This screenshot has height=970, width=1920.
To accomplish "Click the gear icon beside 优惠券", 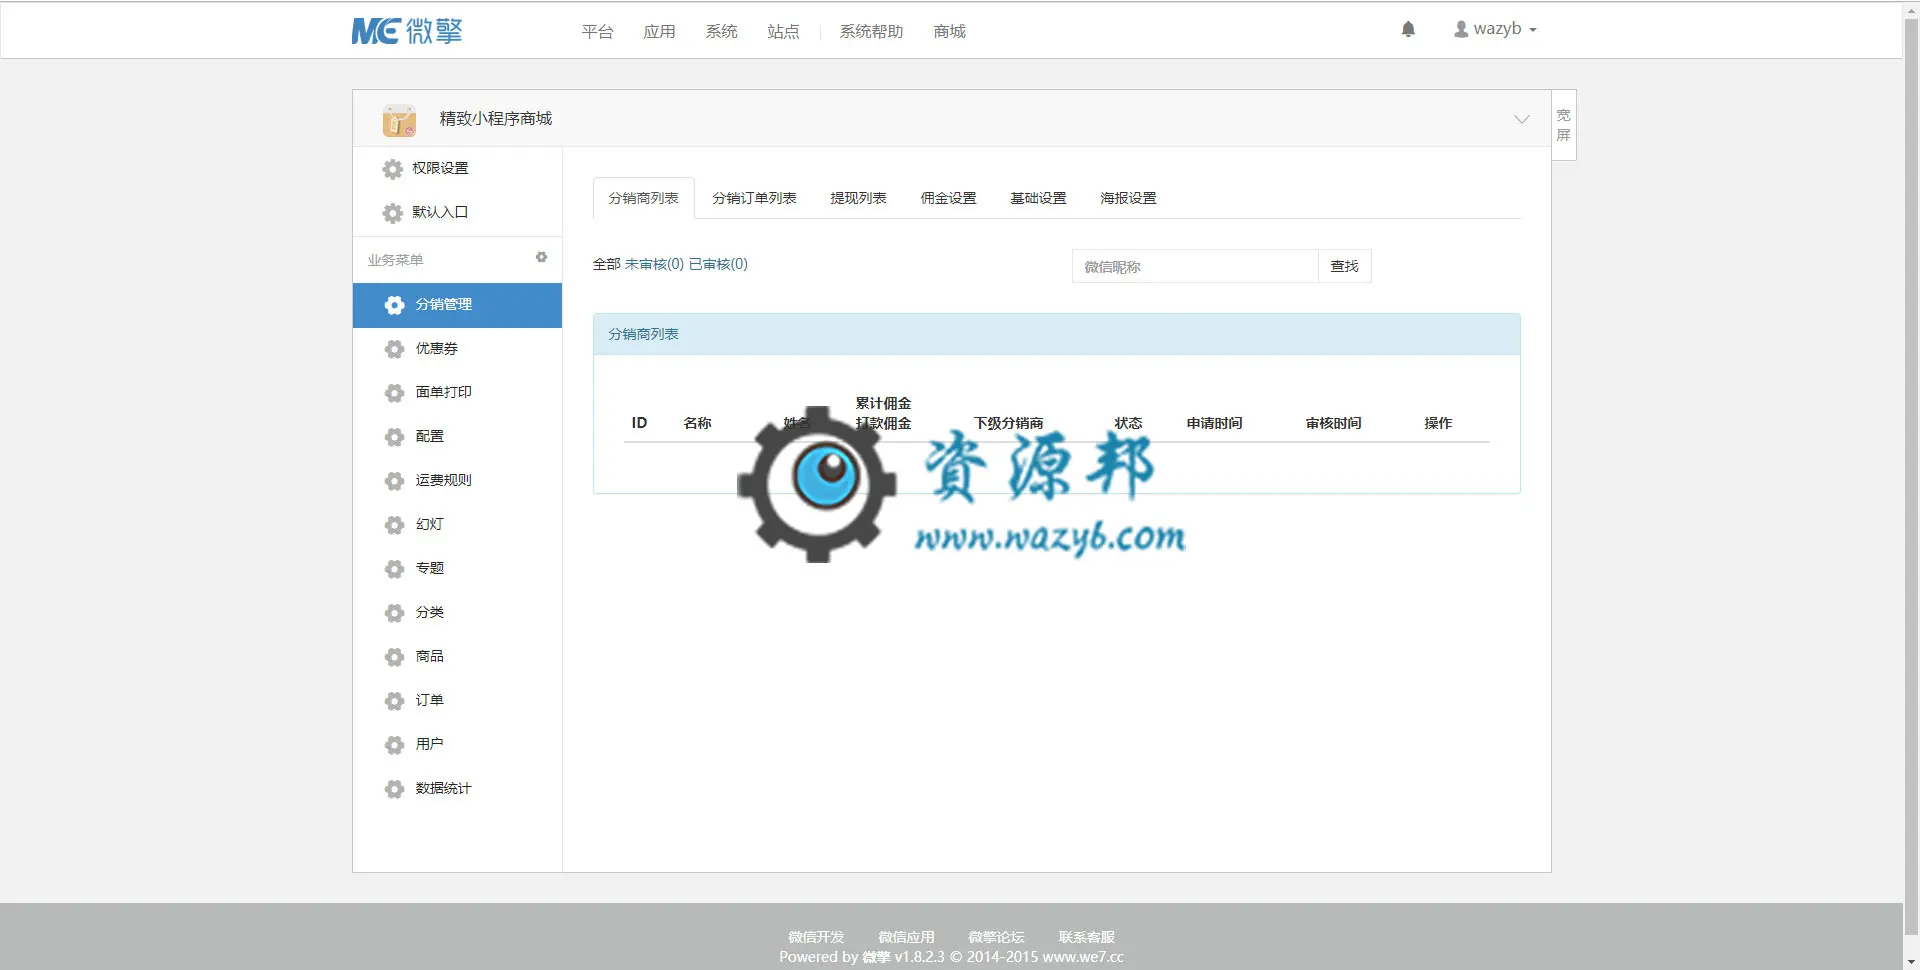I will [x=395, y=349].
